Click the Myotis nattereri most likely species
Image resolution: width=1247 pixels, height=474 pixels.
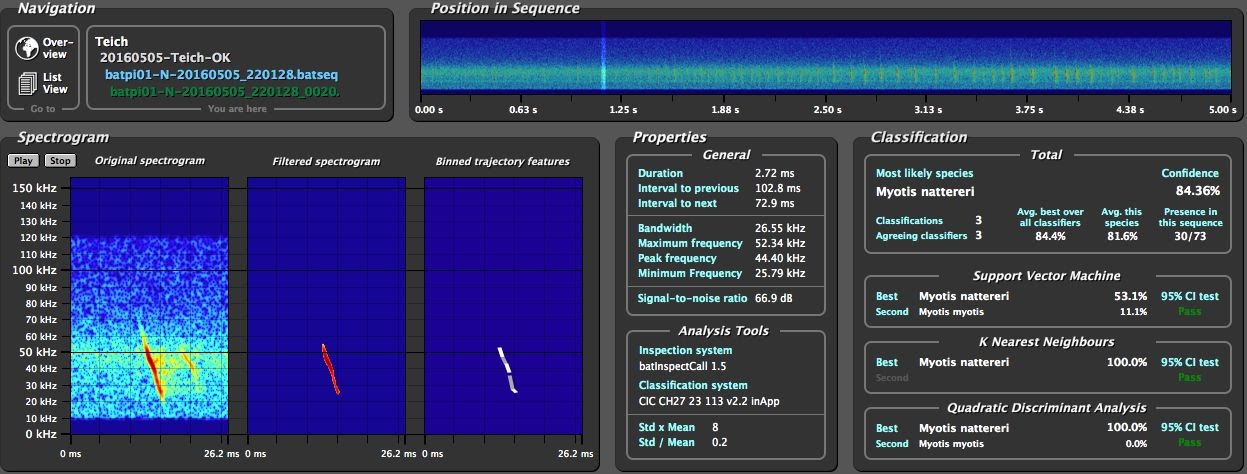[x=925, y=191]
